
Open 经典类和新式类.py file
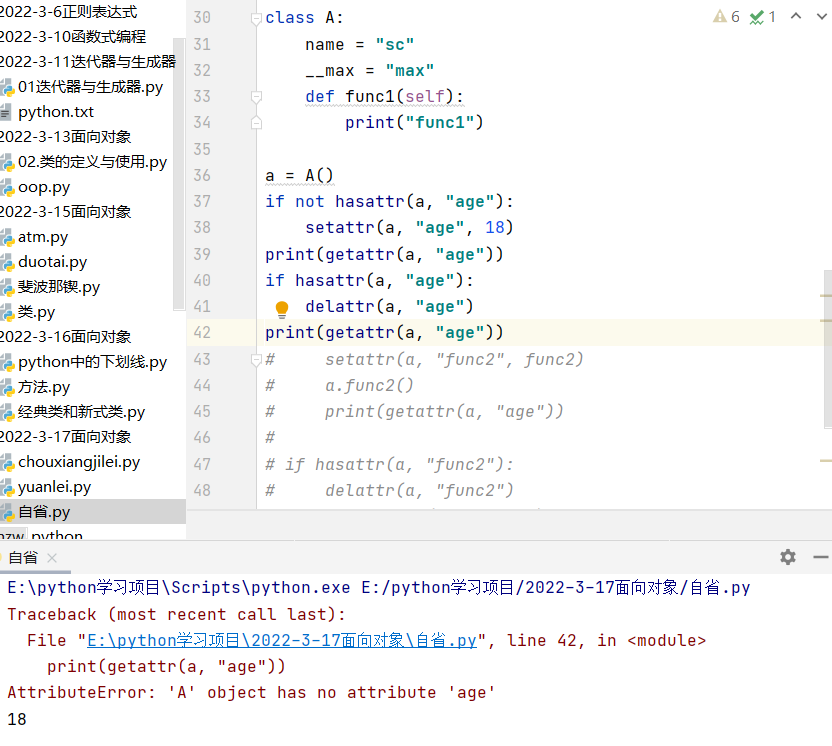click(x=81, y=412)
